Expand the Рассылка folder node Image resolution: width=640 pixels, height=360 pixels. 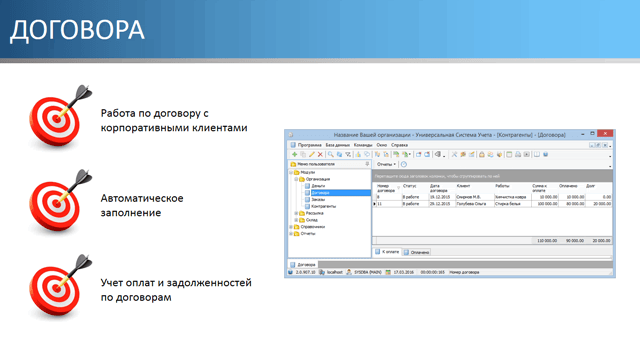coord(296,213)
